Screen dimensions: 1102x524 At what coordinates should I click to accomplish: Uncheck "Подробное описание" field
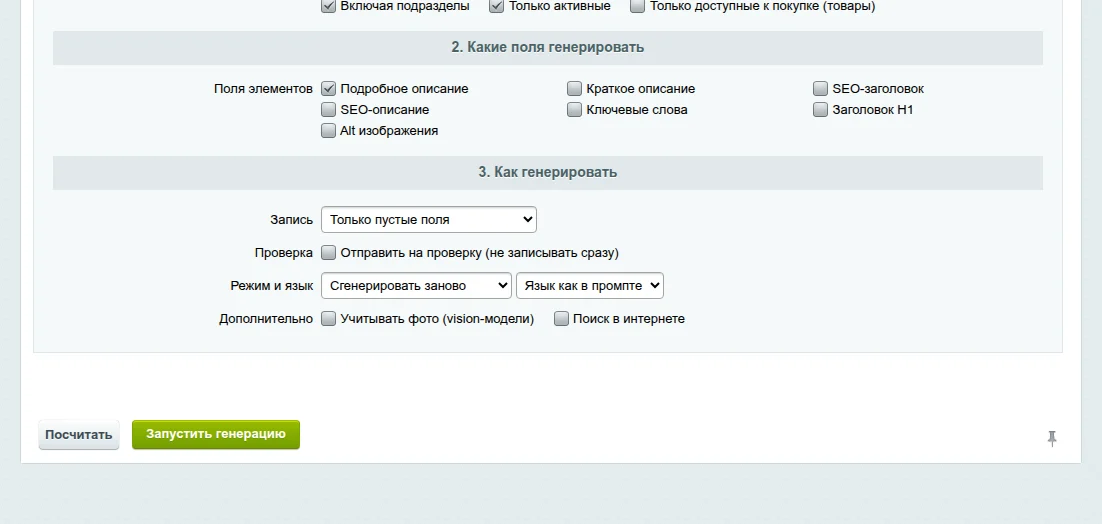pos(328,89)
